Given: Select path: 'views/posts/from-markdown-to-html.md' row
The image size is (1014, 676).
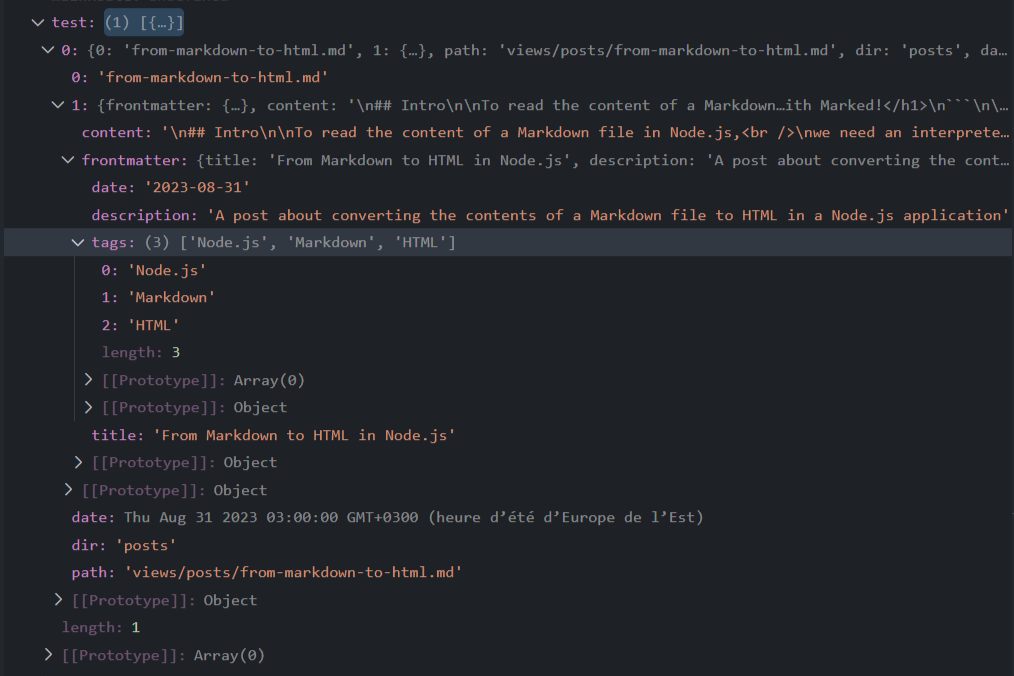Looking at the screenshot, I should point(267,572).
